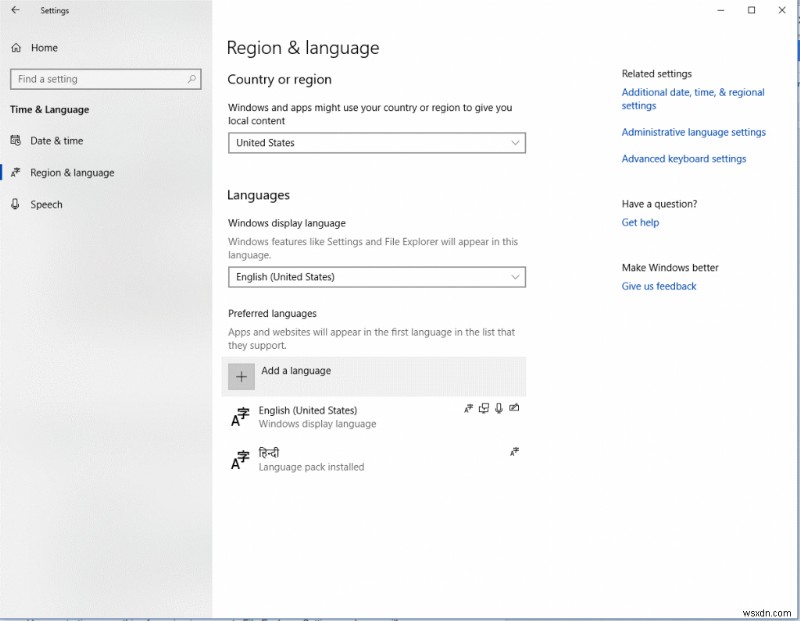Image resolution: width=800 pixels, height=621 pixels.
Task: Select Region & language in the sidebar
Action: pos(72,173)
